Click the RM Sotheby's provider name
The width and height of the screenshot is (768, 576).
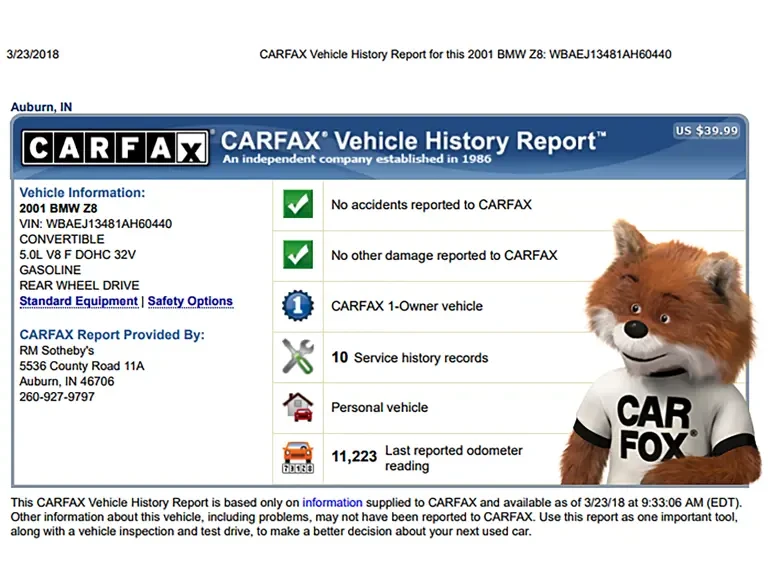pos(57,351)
